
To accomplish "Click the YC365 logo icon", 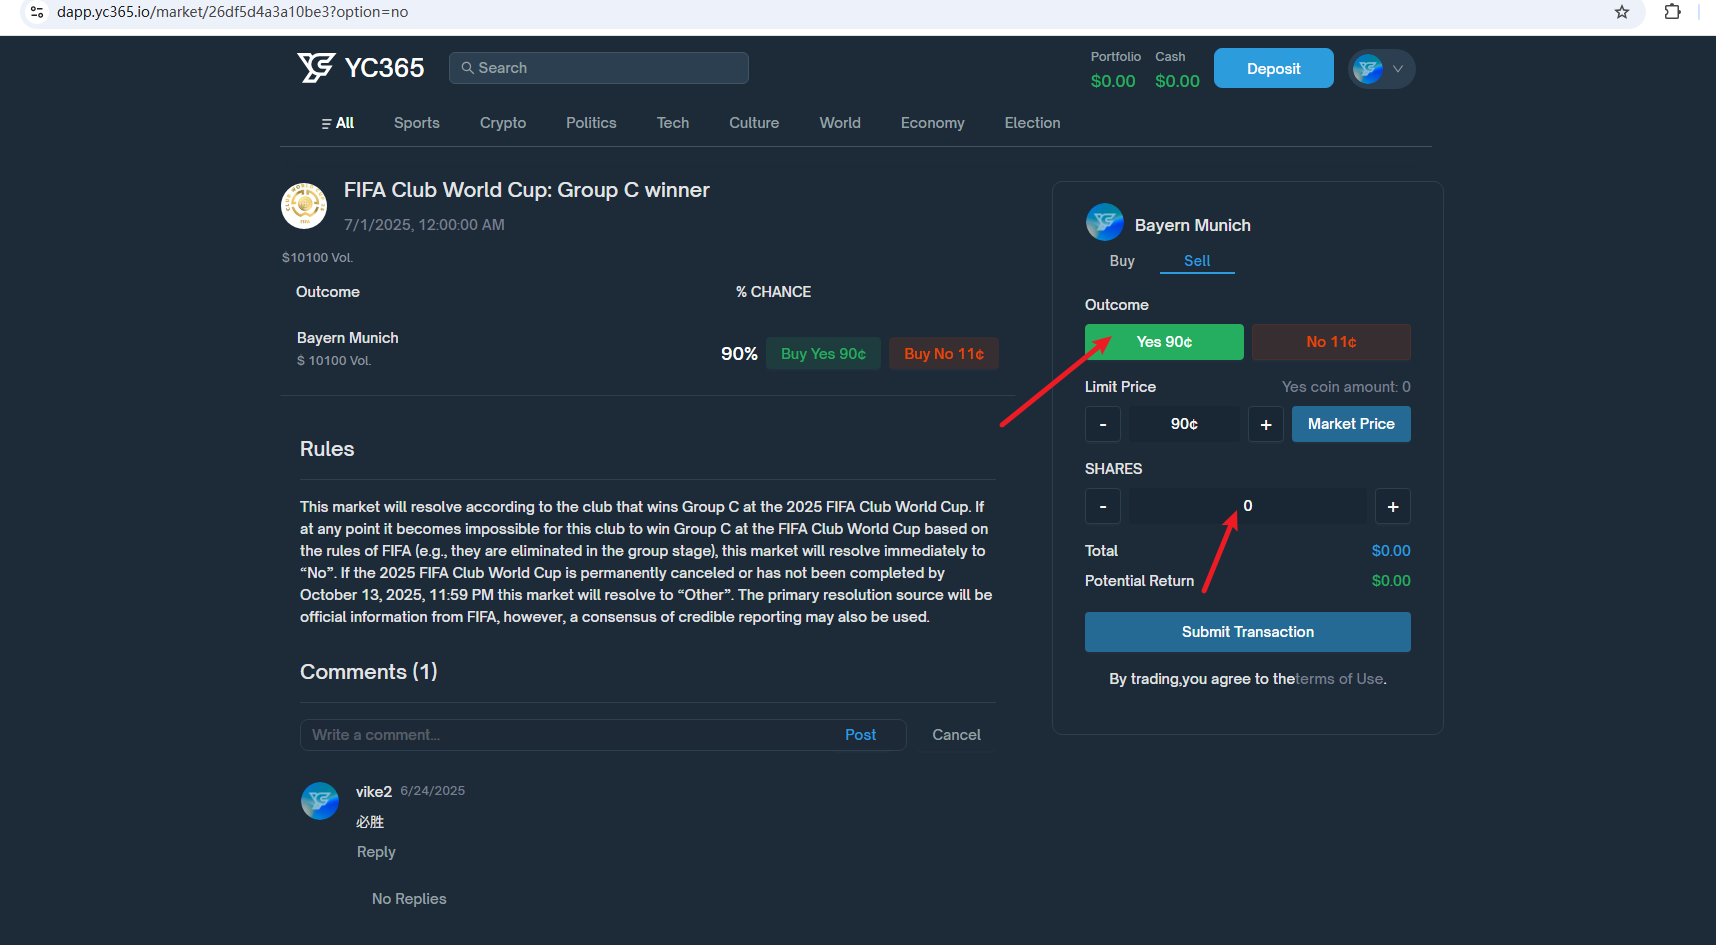I will click(316, 67).
